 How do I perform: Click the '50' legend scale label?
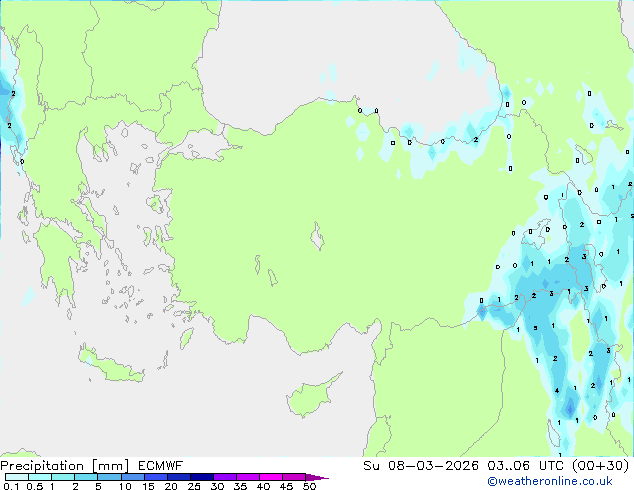pyautogui.click(x=309, y=486)
